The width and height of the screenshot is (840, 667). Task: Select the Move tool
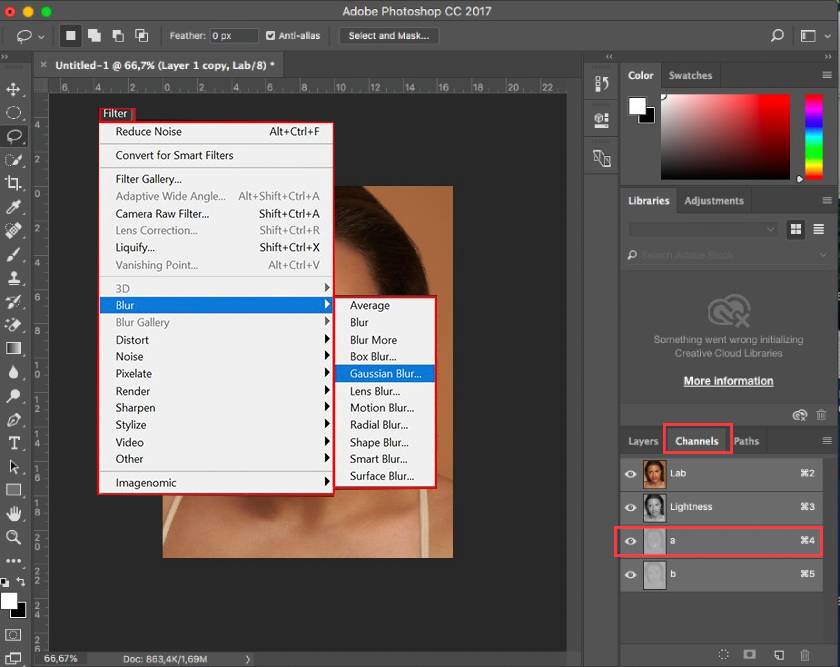point(14,89)
